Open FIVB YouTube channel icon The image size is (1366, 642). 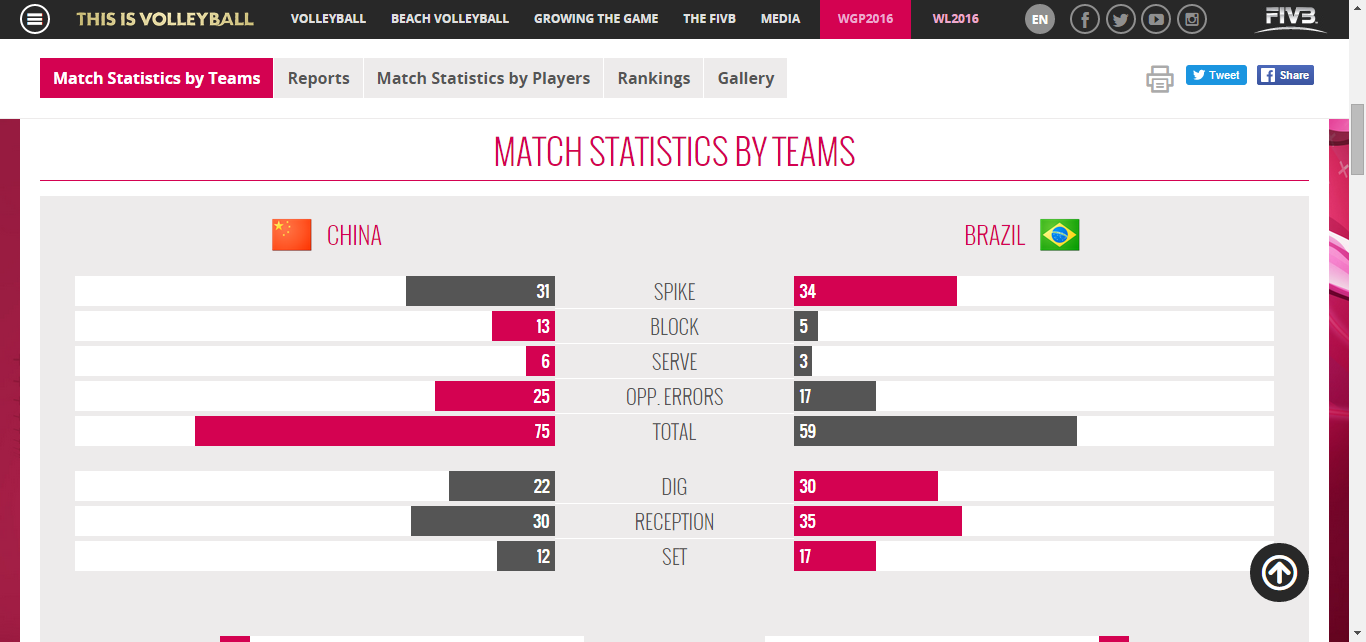pyautogui.click(x=1156, y=19)
